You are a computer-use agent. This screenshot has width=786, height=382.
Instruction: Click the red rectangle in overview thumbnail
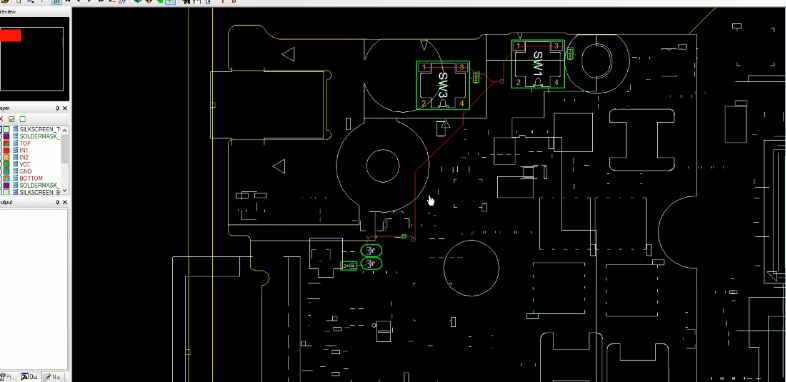10,35
